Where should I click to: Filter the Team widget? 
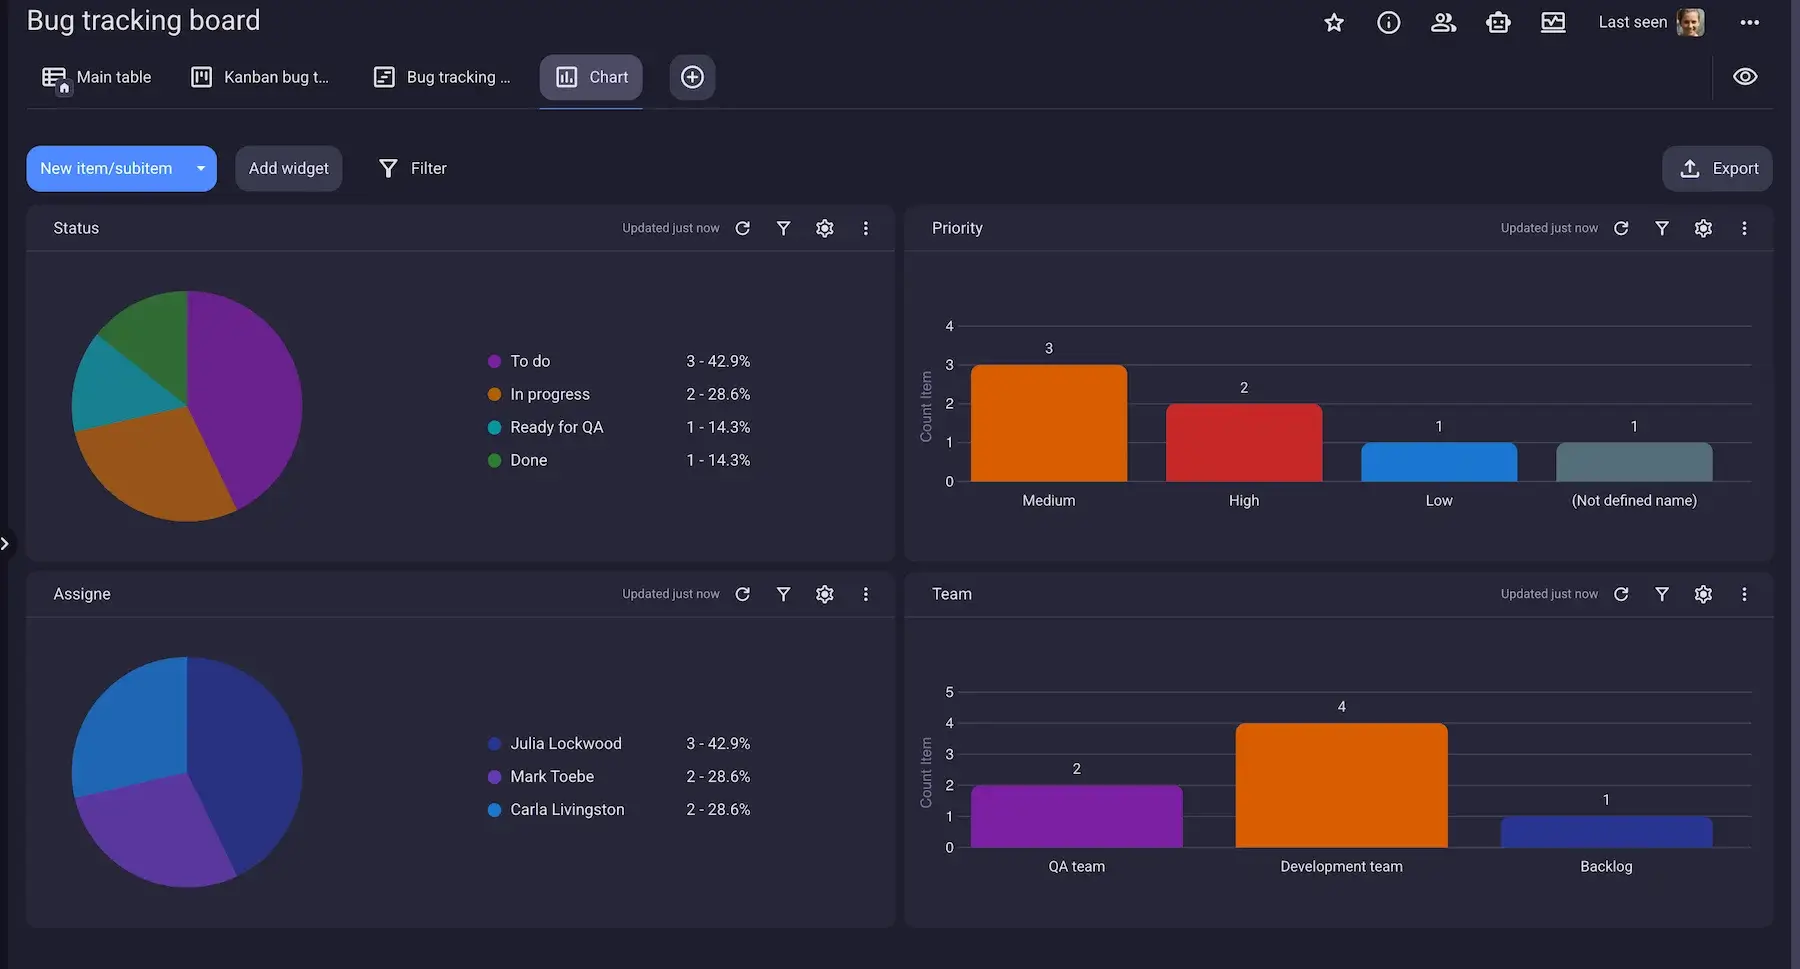tap(1662, 594)
